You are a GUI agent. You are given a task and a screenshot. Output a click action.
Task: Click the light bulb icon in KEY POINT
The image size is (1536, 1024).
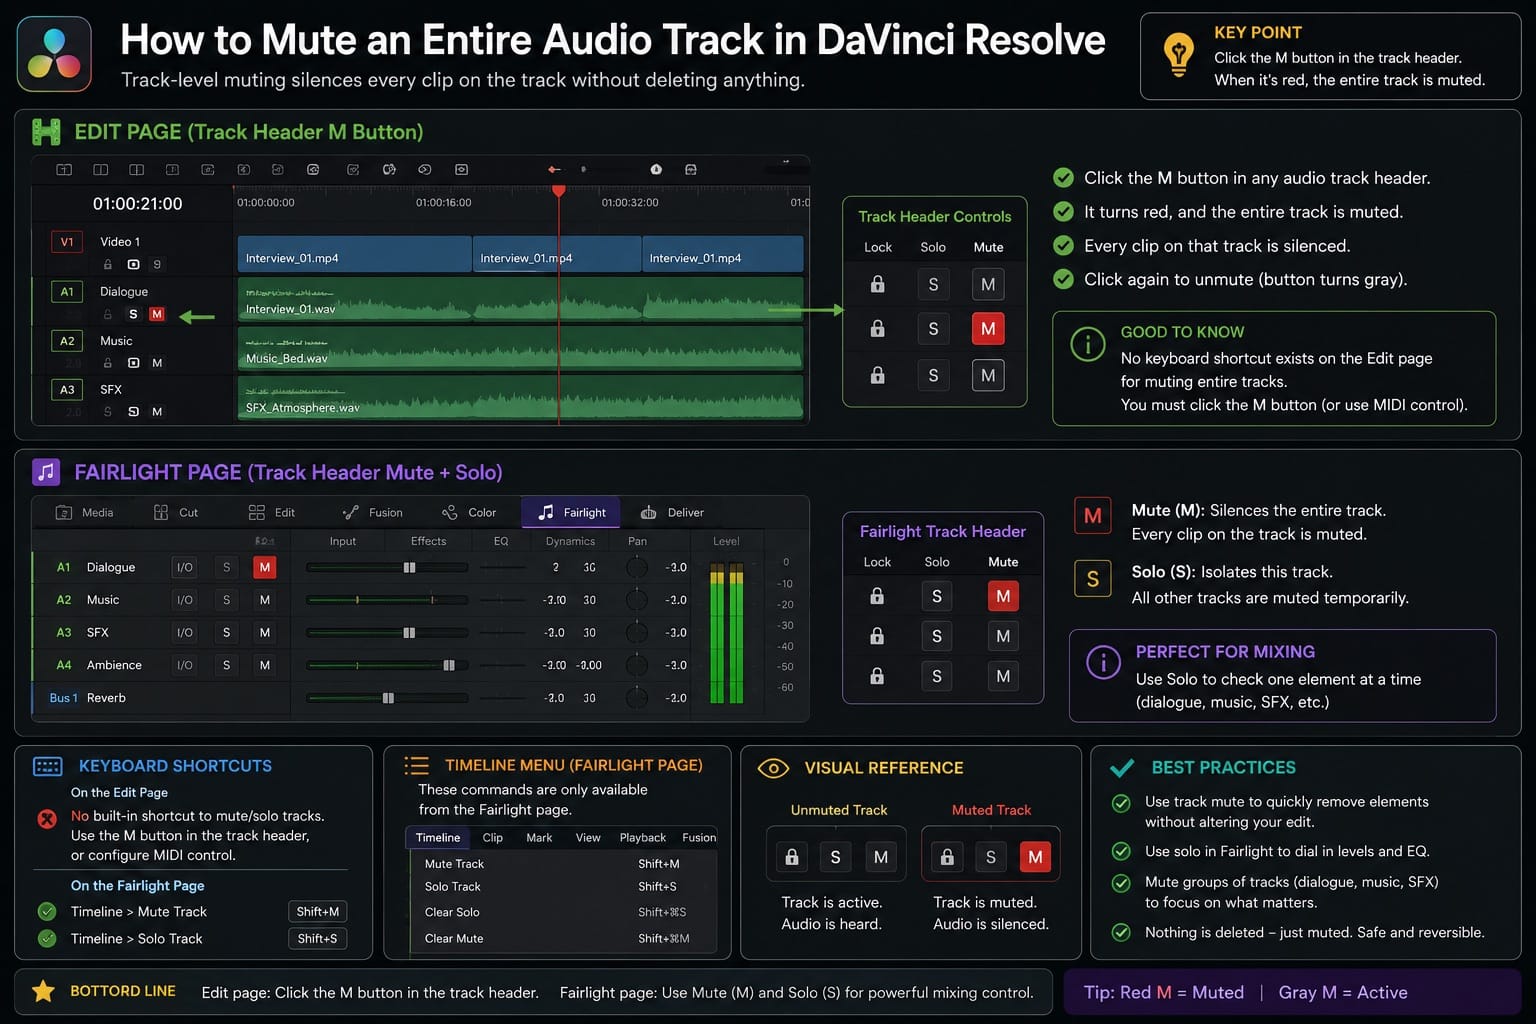pos(1179,53)
